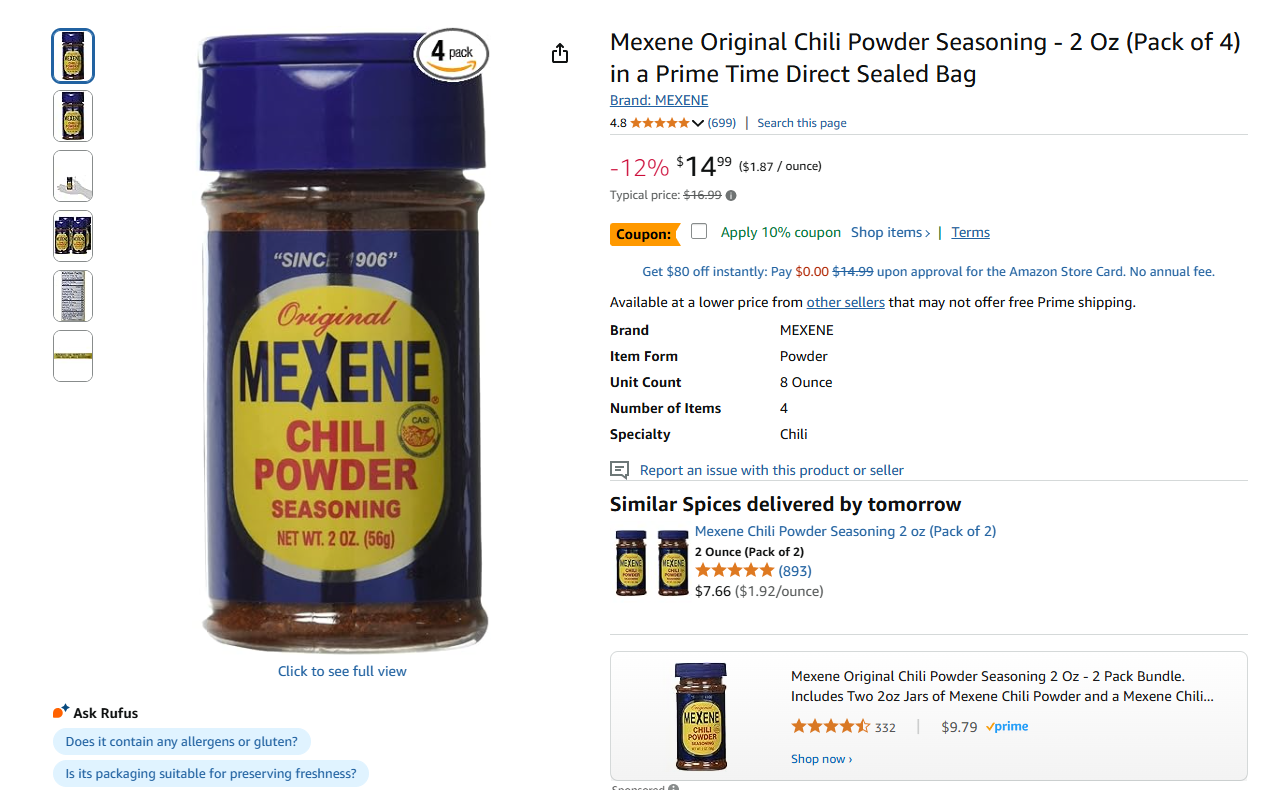This screenshot has height=790, width=1262.
Task: Select the nutrition facts label thumbnail
Action: tap(73, 296)
